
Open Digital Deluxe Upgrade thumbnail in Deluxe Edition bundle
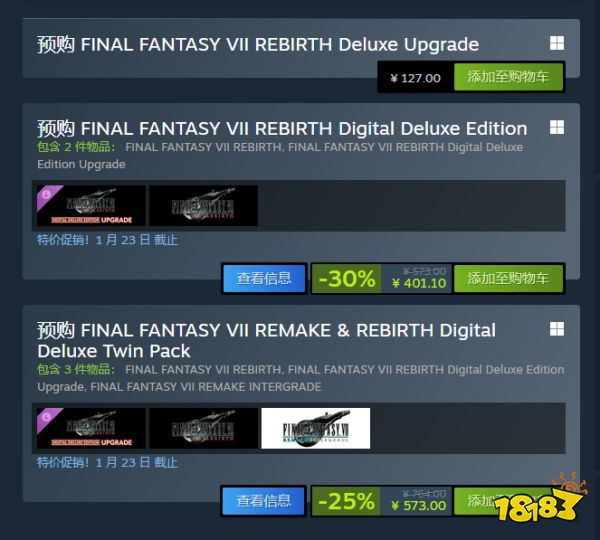click(x=91, y=206)
